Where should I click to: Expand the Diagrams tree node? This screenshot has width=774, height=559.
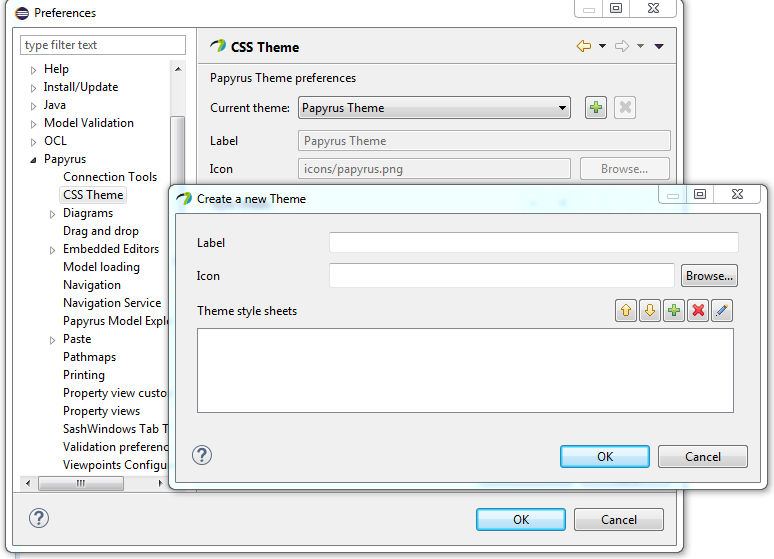[52, 214]
